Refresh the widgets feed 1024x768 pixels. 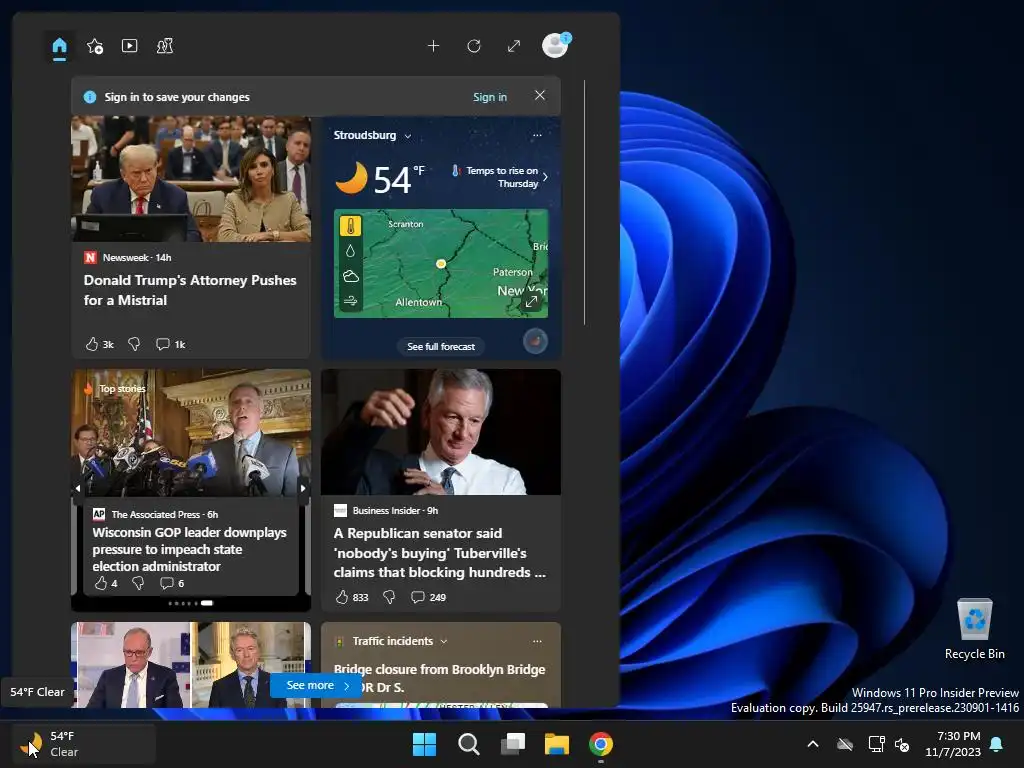(473, 46)
